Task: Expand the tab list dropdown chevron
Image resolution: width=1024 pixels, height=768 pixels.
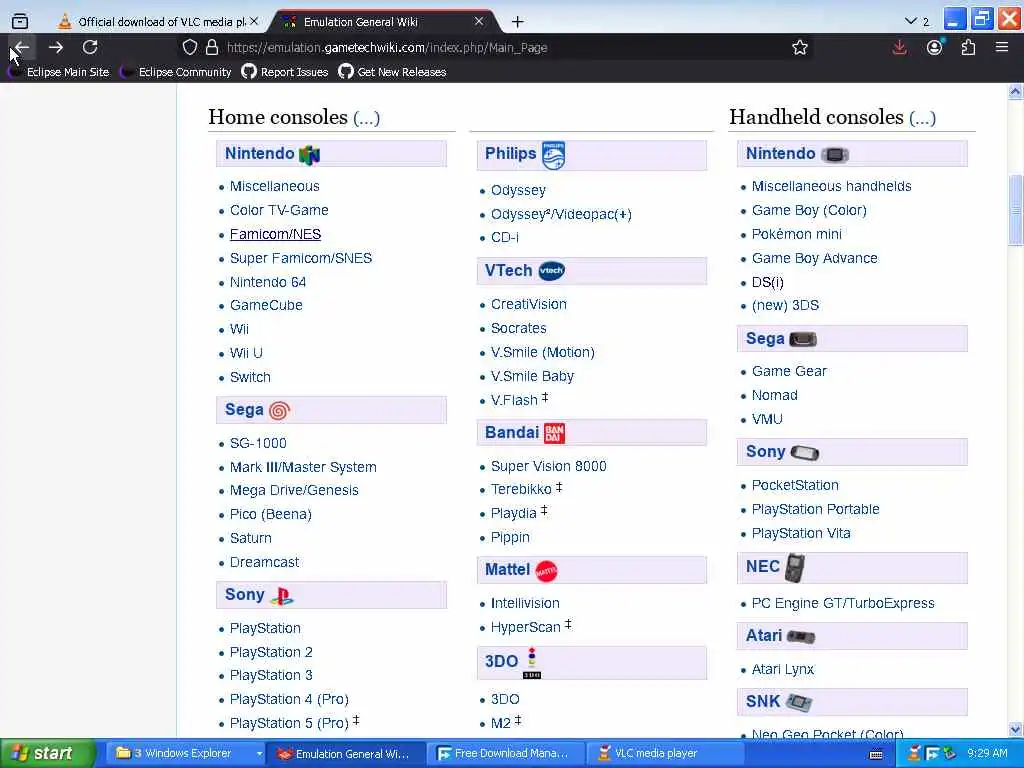Action: click(x=910, y=22)
